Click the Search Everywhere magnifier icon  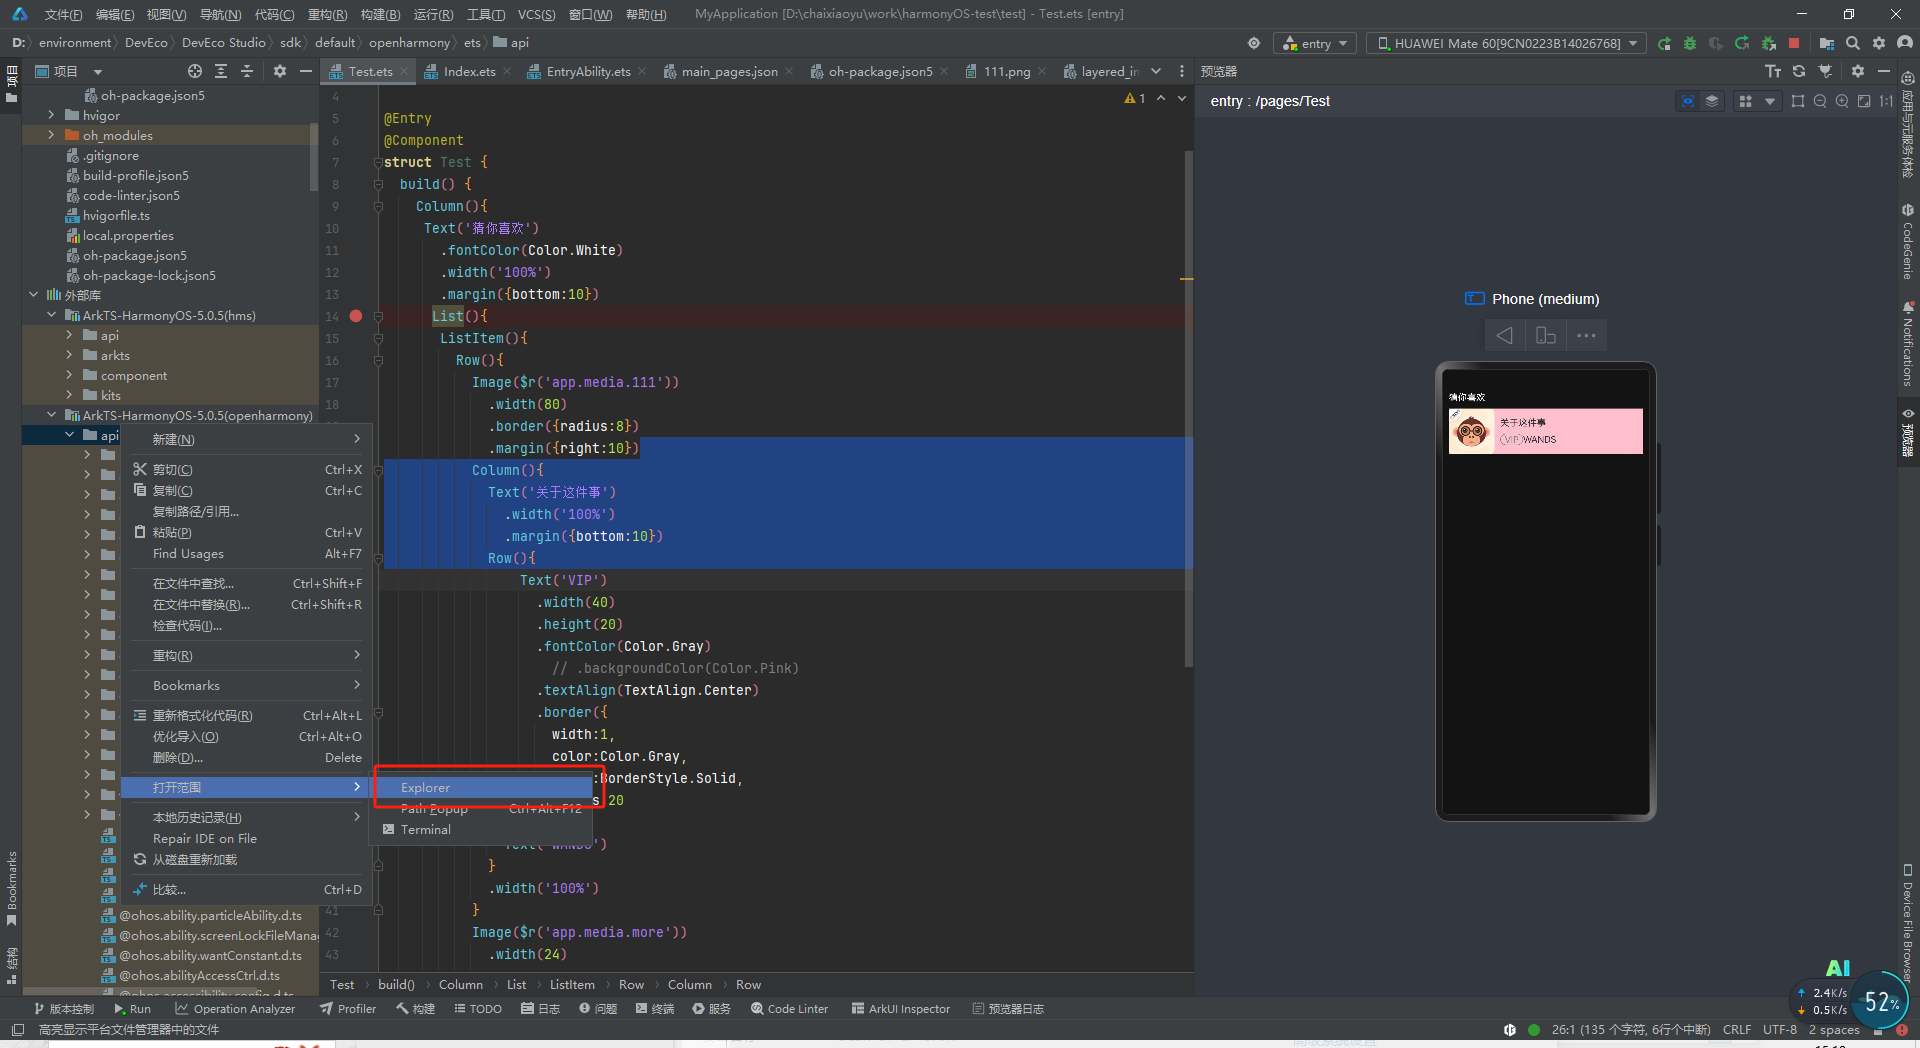(1853, 43)
